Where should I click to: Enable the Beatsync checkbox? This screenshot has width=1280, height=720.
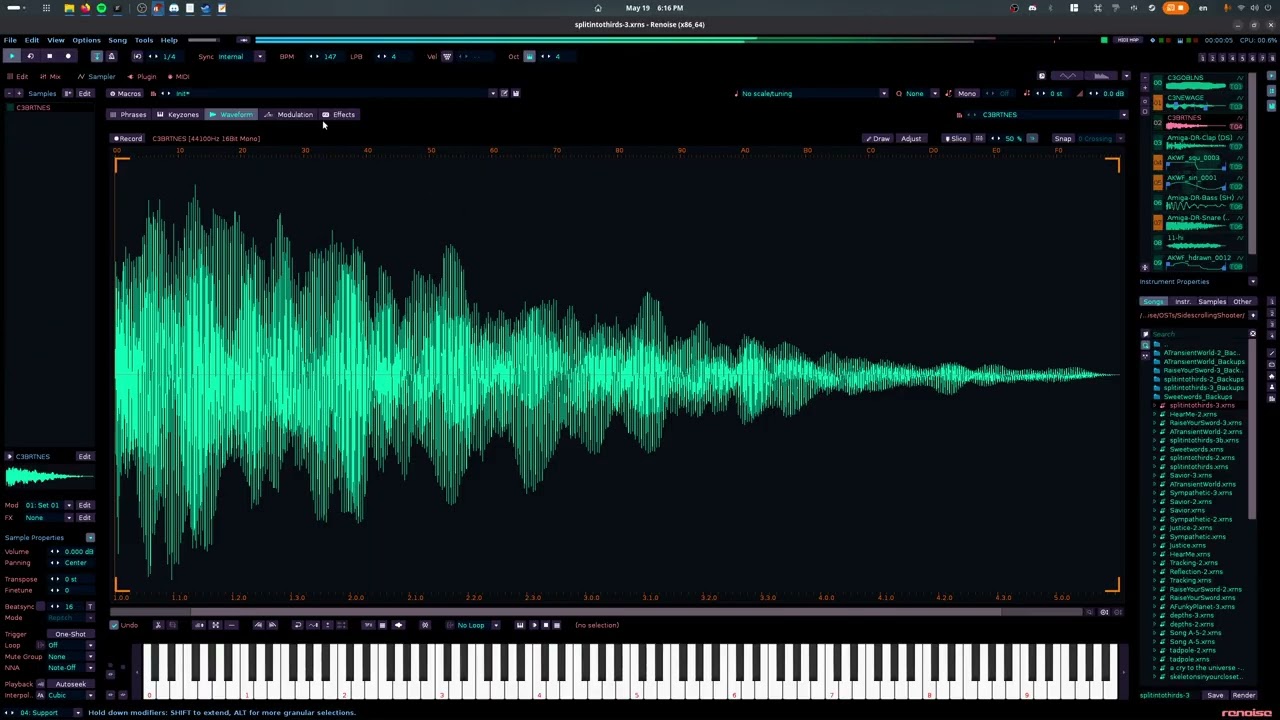click(x=40, y=606)
